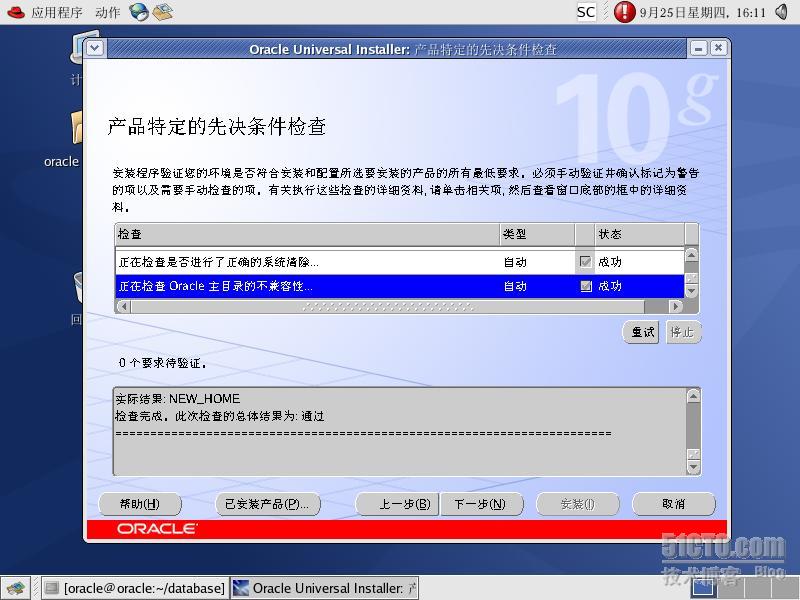The height and width of the screenshot is (600, 800).
Task: Select the system cleanup check row
Action: tap(399, 262)
